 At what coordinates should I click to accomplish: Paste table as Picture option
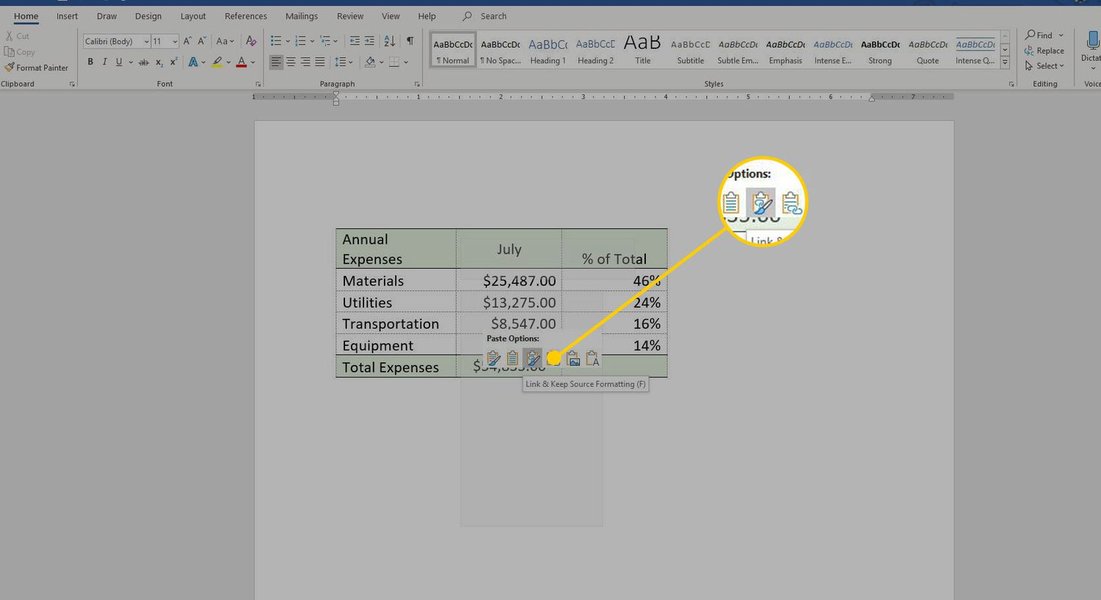tap(573, 359)
